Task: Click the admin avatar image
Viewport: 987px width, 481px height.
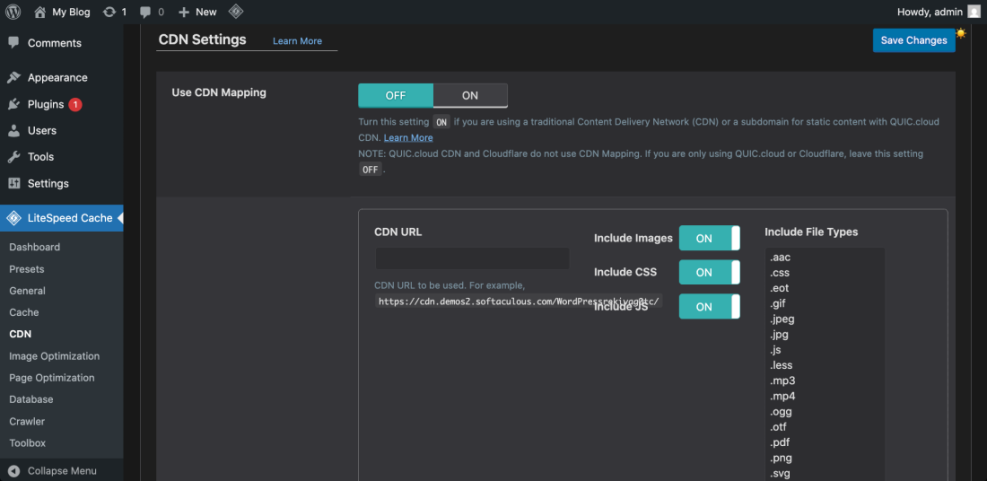Action: tap(974, 12)
